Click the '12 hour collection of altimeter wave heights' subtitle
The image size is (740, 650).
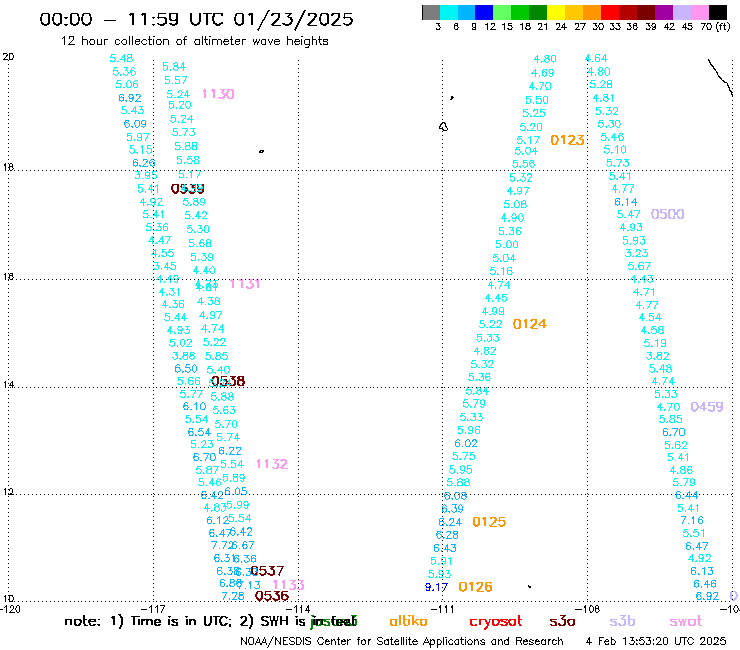194,41
